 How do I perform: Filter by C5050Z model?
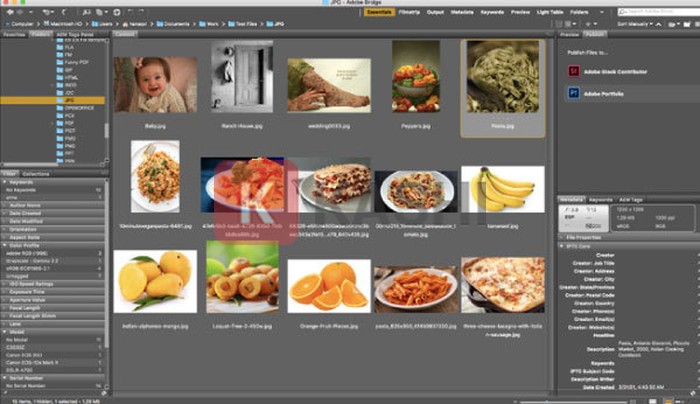[x=53, y=347]
